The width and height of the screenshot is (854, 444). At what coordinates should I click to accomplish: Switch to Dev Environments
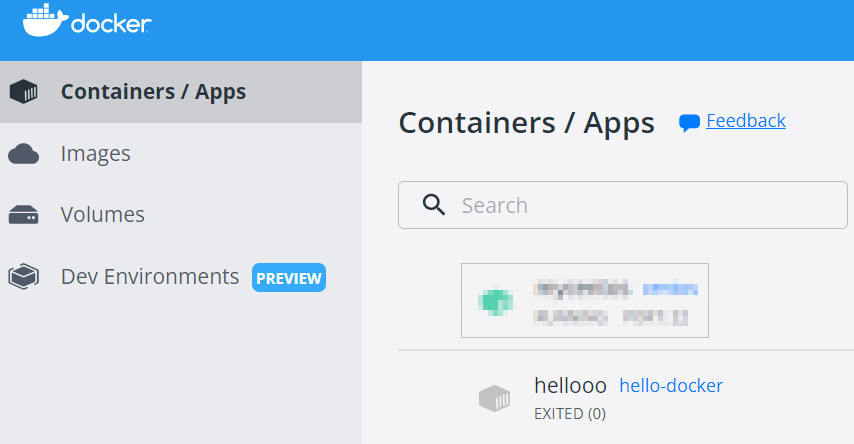149,277
